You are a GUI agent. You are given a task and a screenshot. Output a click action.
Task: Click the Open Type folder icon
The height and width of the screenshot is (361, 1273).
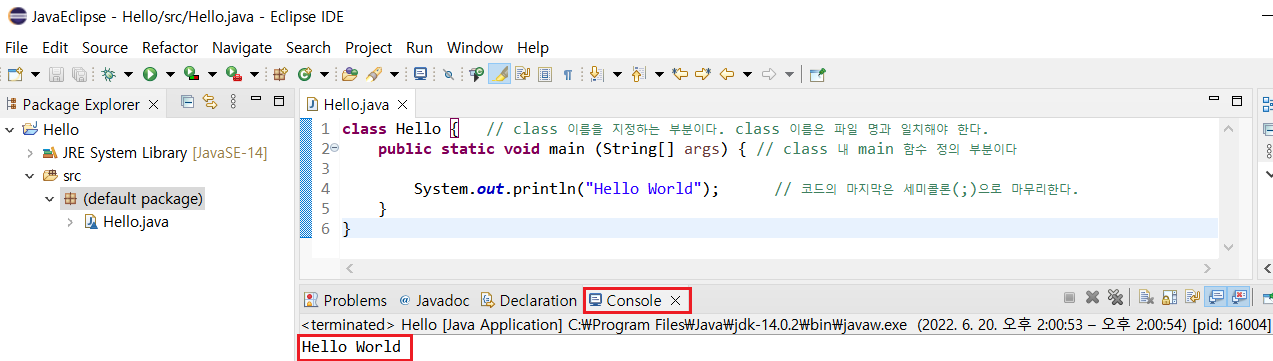pos(349,74)
